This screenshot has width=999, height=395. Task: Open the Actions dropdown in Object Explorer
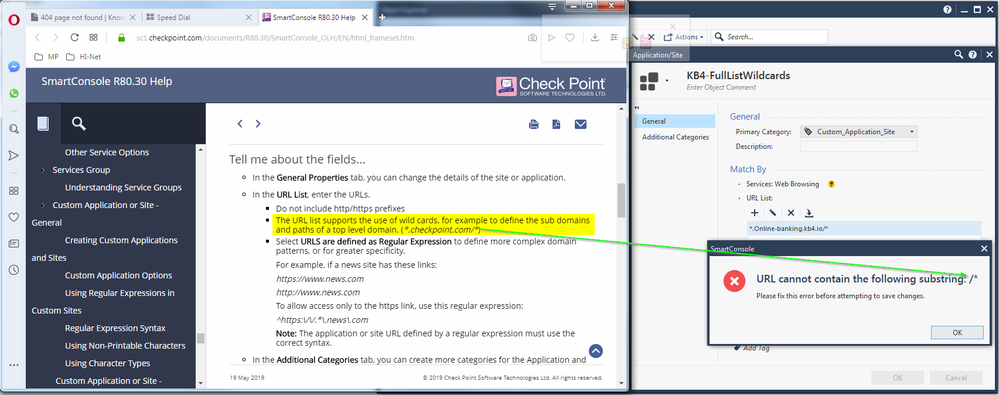[683, 37]
